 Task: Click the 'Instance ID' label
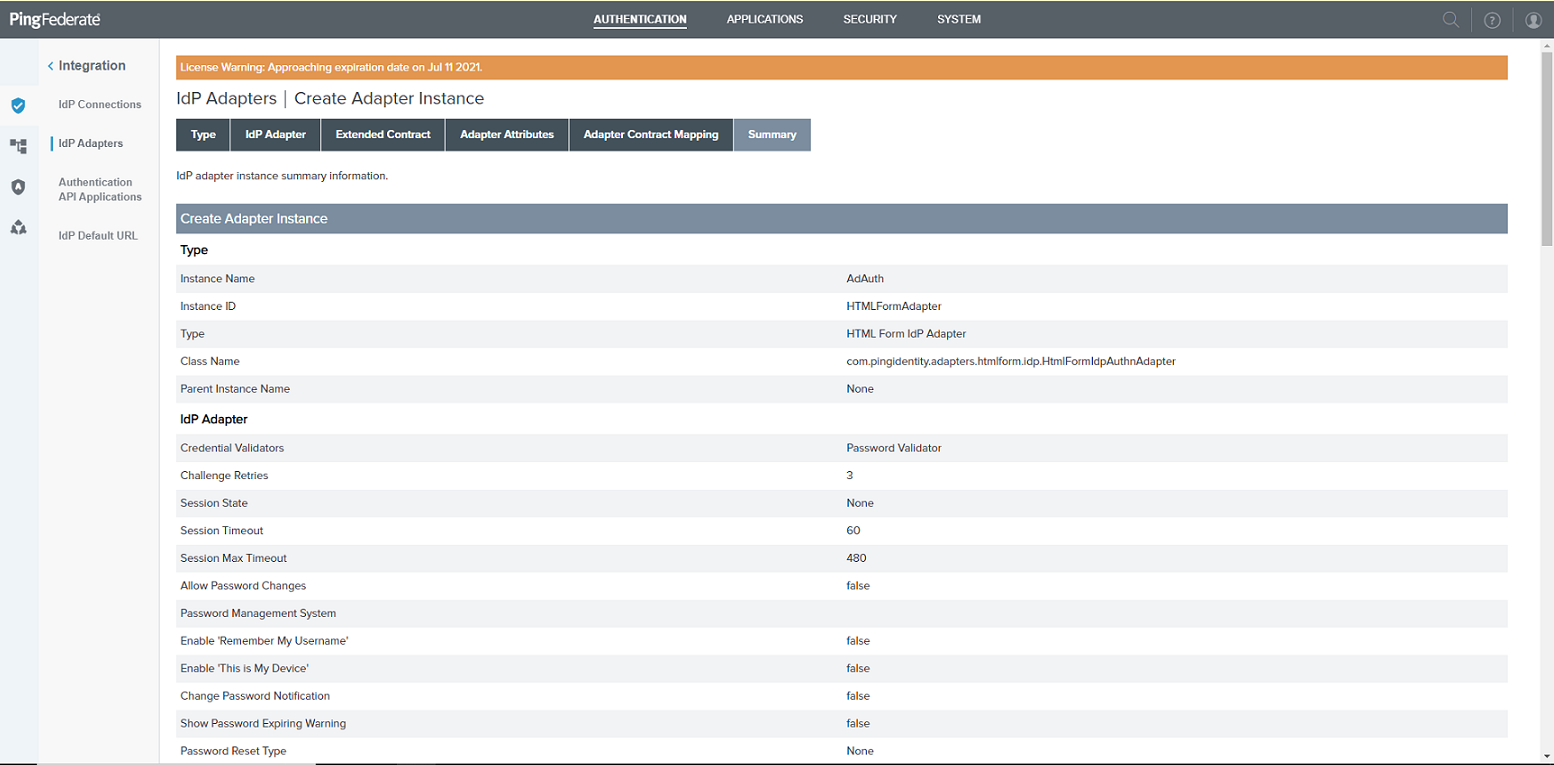[x=208, y=306]
